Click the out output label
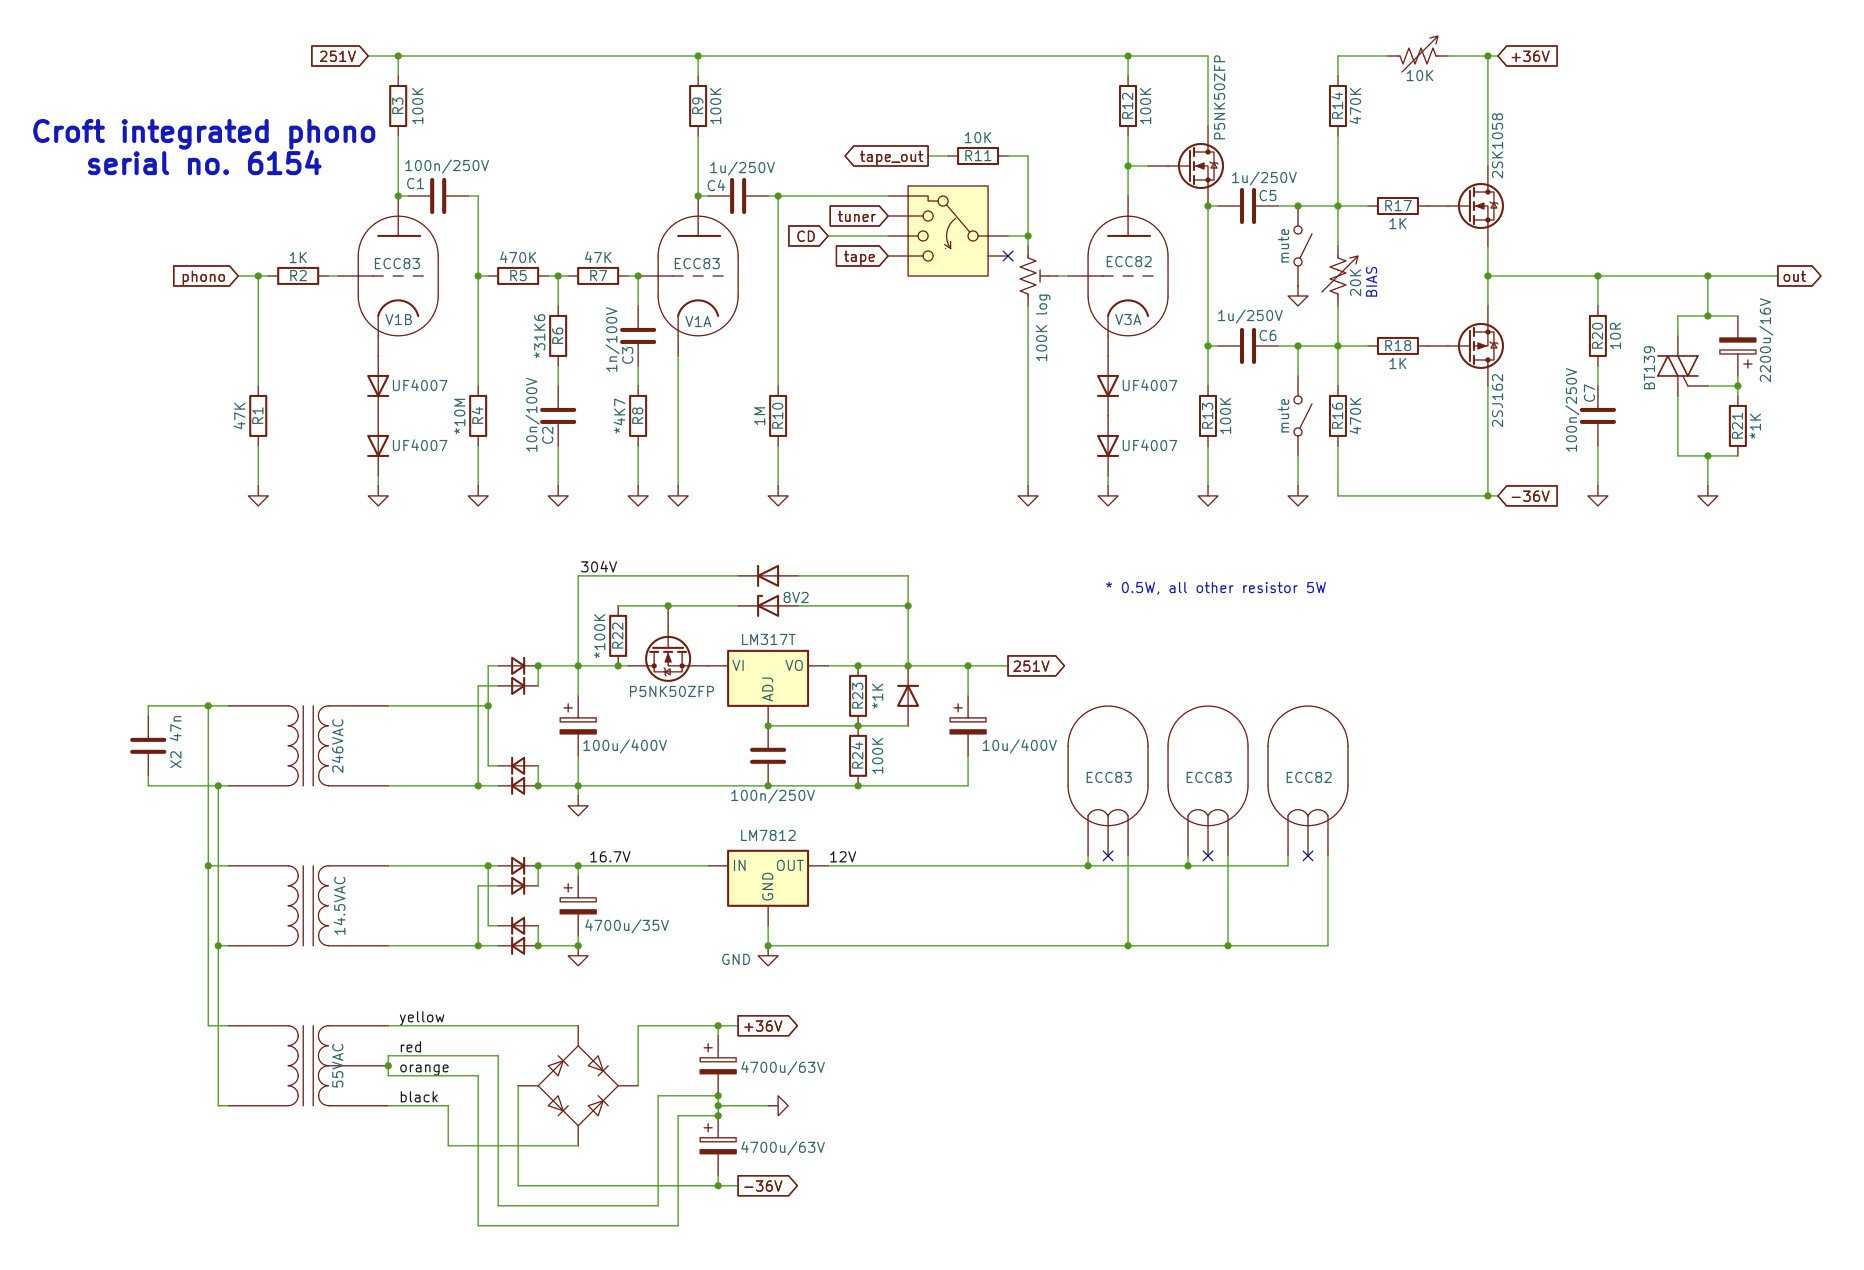 [x=1799, y=276]
